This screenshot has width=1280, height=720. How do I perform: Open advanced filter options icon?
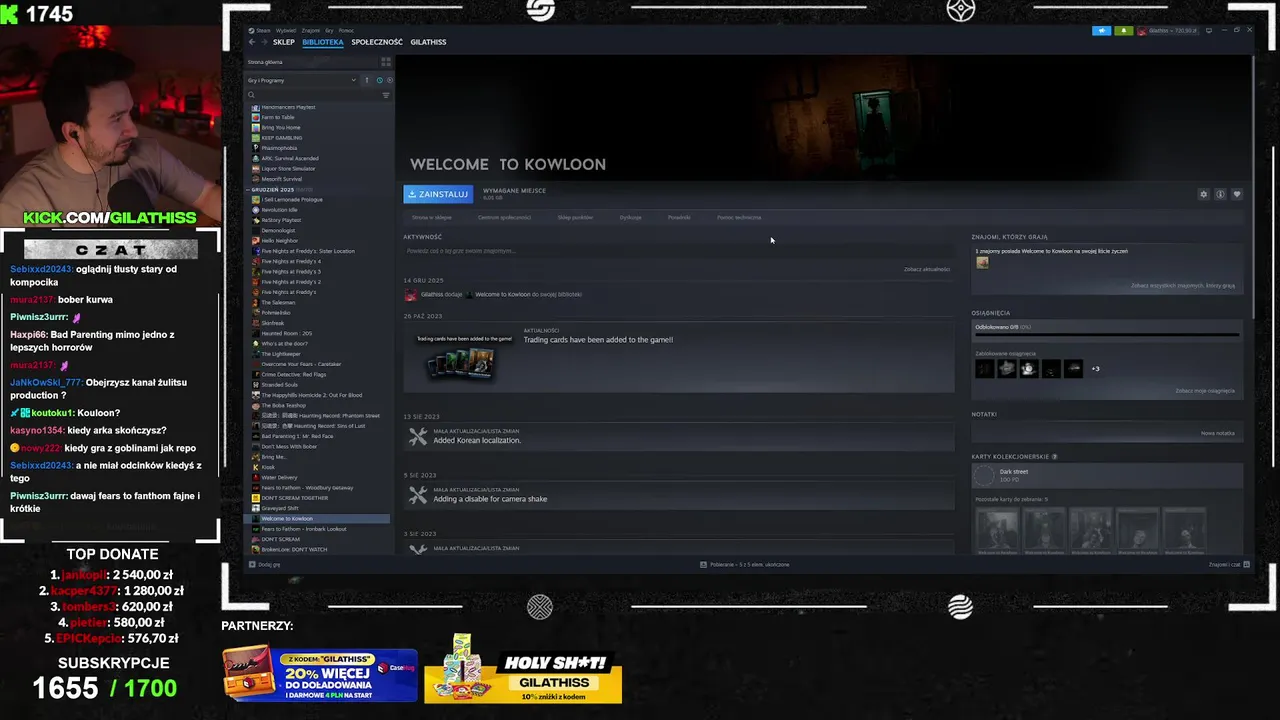[386, 95]
